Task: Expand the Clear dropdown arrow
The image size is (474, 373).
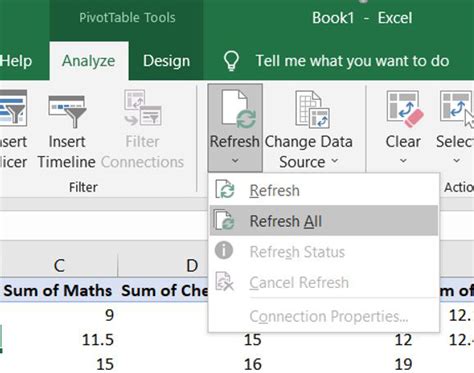Action: [x=403, y=161]
